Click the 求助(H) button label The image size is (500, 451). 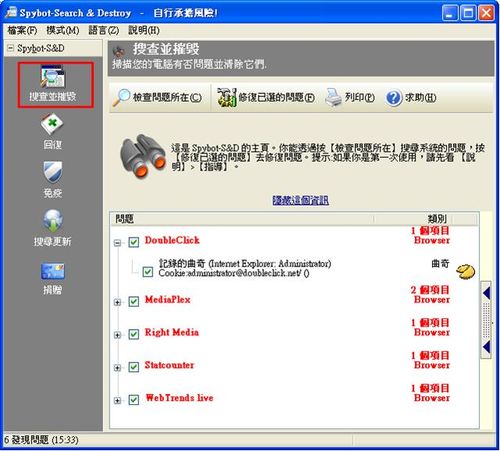pos(420,98)
